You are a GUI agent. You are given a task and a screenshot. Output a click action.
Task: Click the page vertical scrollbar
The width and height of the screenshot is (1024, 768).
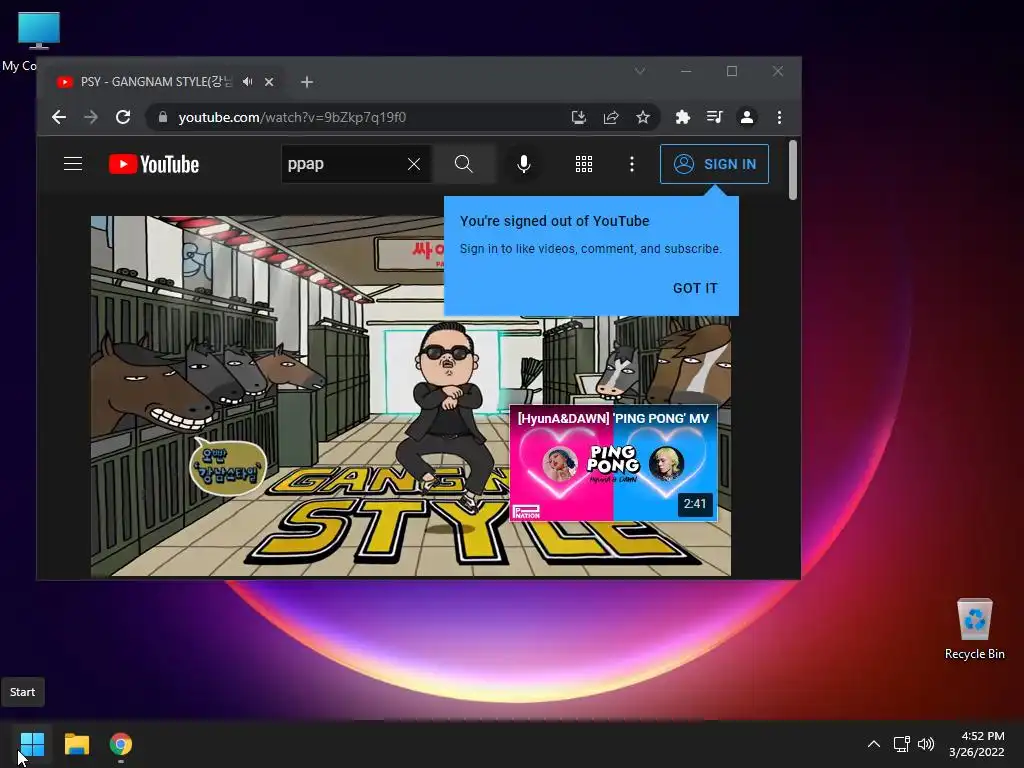tap(793, 170)
